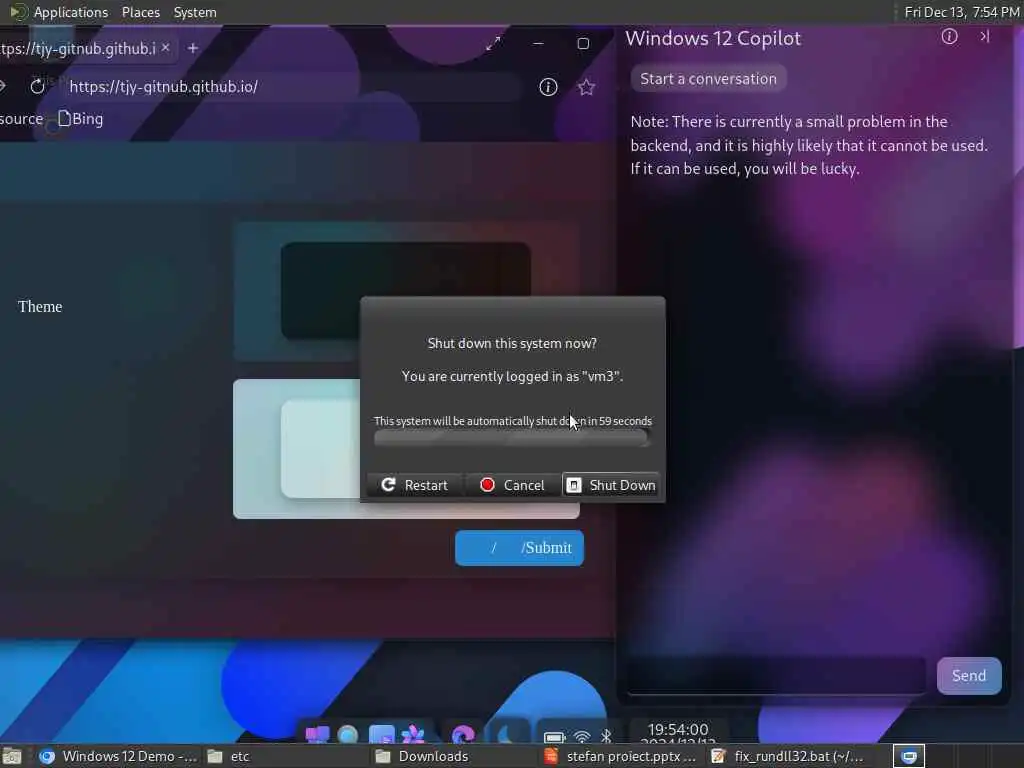The width and height of the screenshot is (1024, 768).
Task: Switch to stefan project.pptx taskbar window
Action: tap(620, 756)
